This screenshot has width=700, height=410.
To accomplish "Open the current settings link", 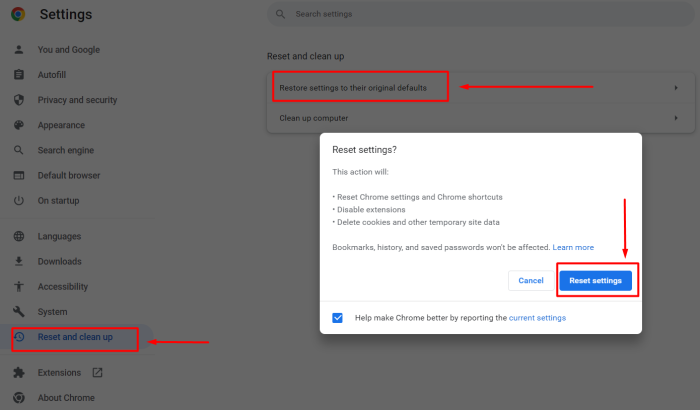I will [x=537, y=318].
